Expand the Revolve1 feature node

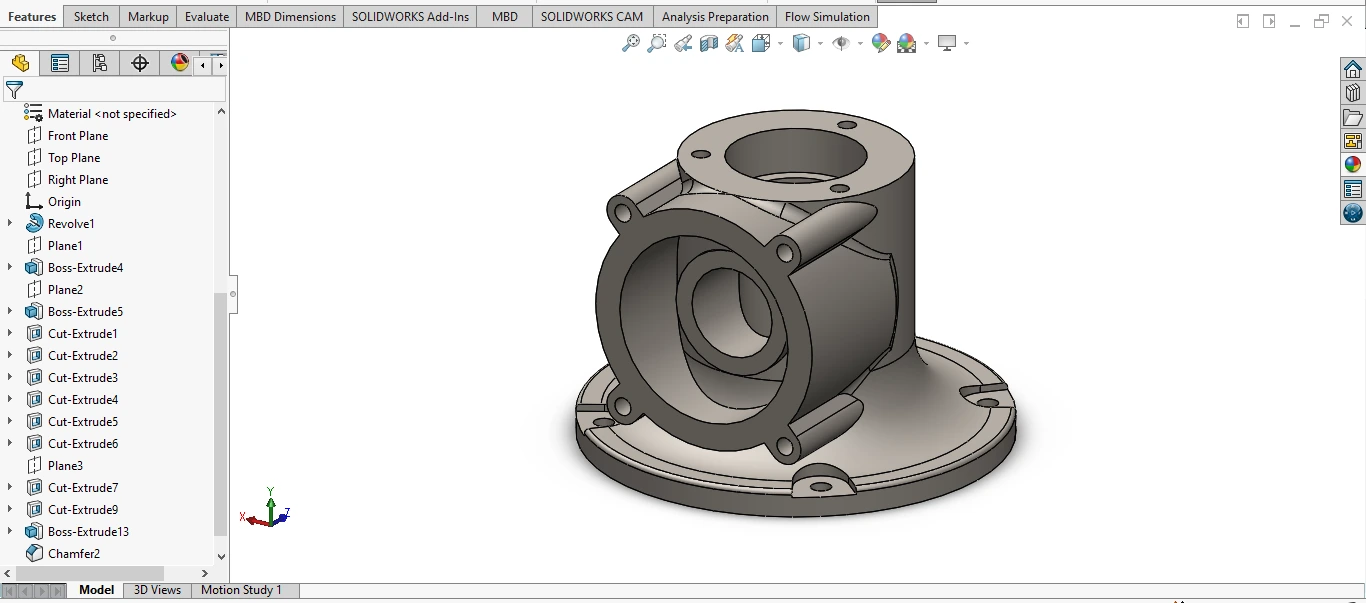click(10, 224)
